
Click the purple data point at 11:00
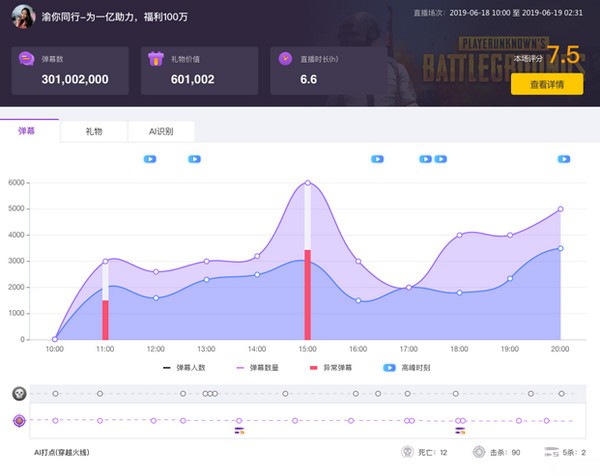105,261
